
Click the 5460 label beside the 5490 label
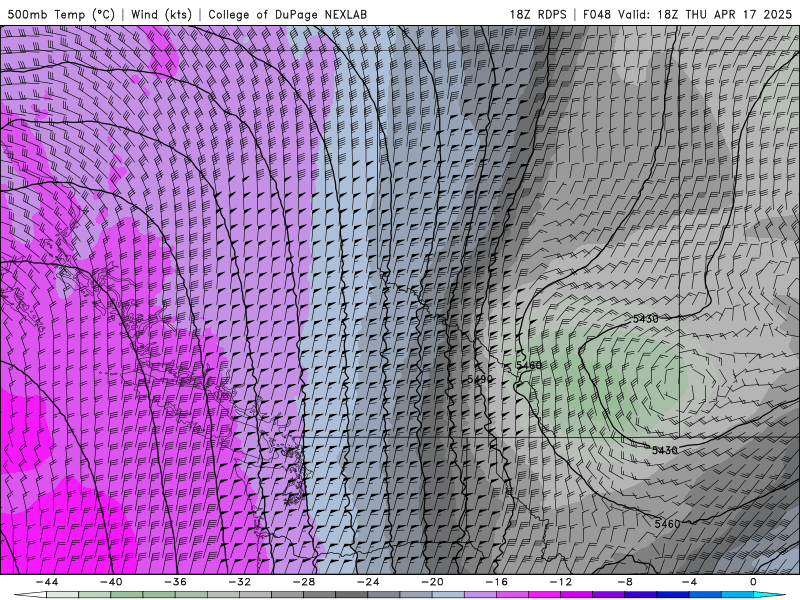529,365
